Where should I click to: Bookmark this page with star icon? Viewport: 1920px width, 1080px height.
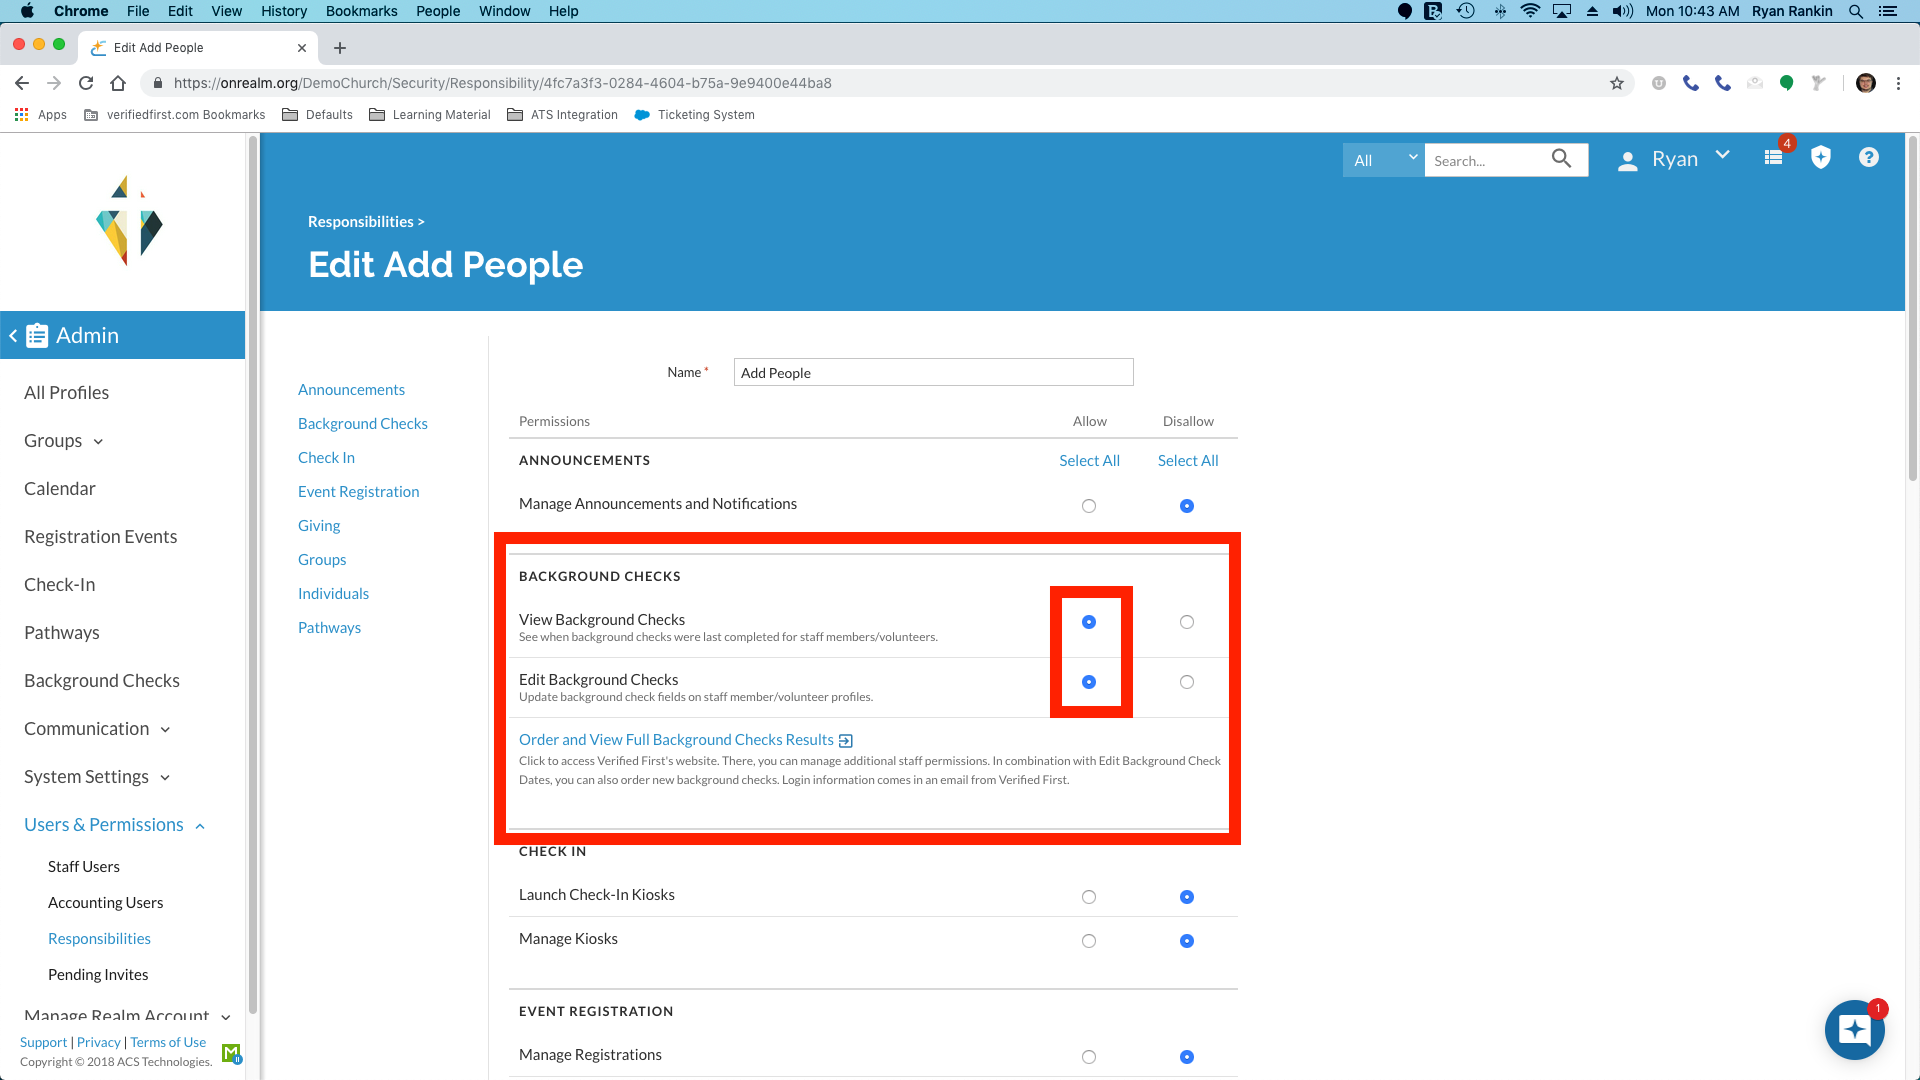tap(1616, 83)
